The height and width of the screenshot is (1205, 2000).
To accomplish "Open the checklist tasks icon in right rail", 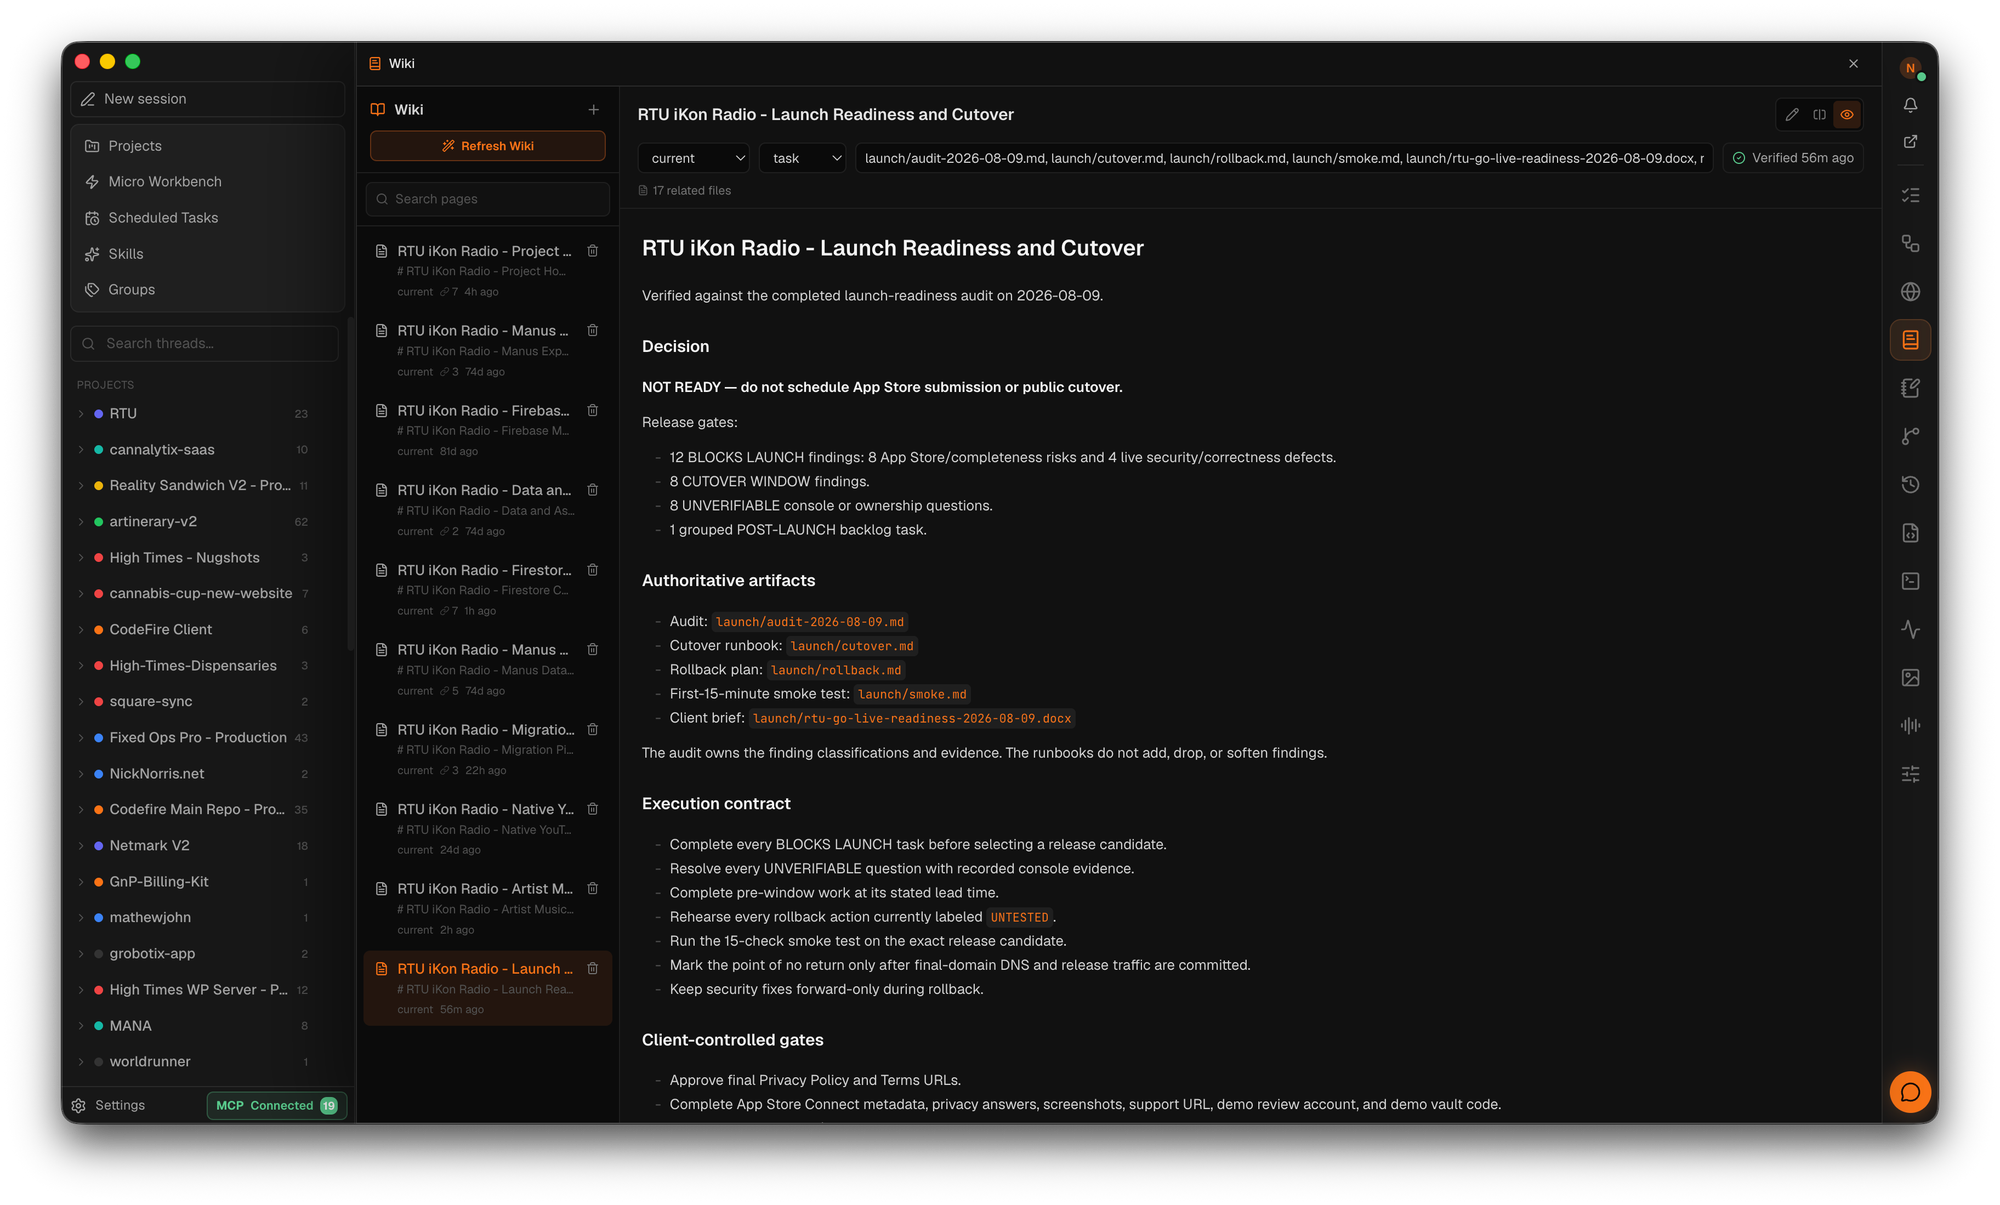I will click(1910, 195).
